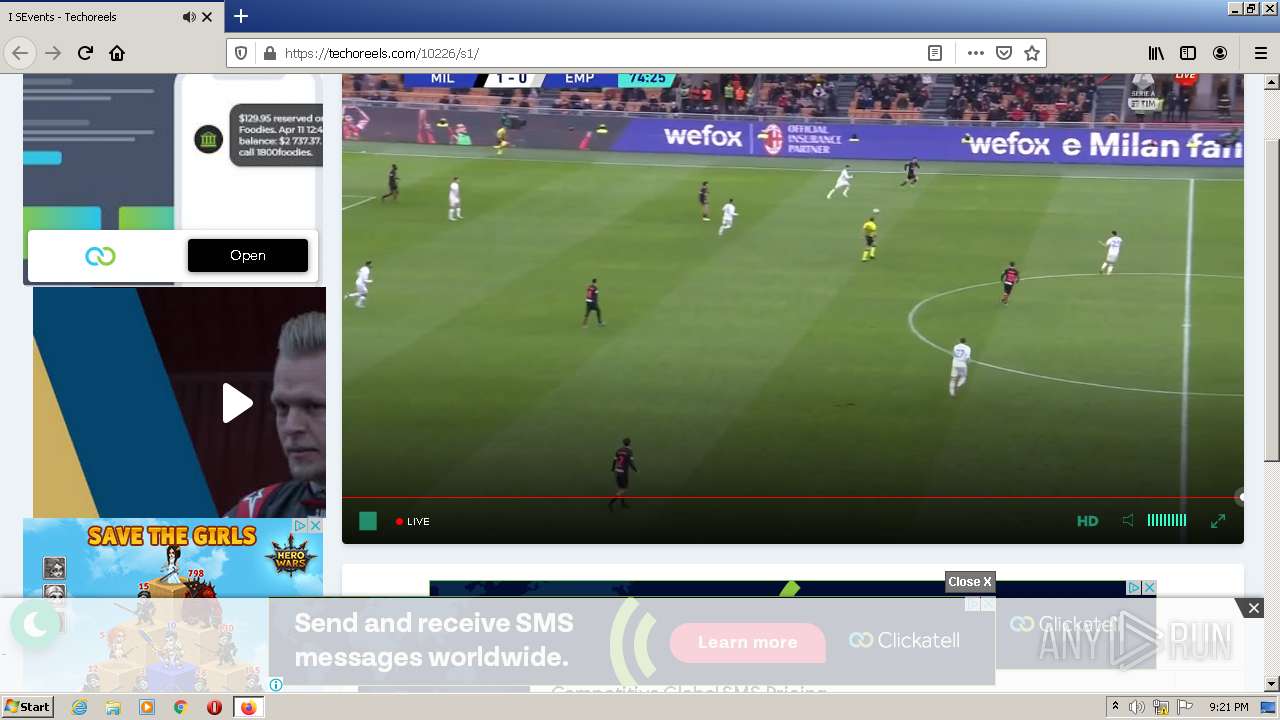
Task: Click the forward navigation arrow
Action: (x=53, y=53)
